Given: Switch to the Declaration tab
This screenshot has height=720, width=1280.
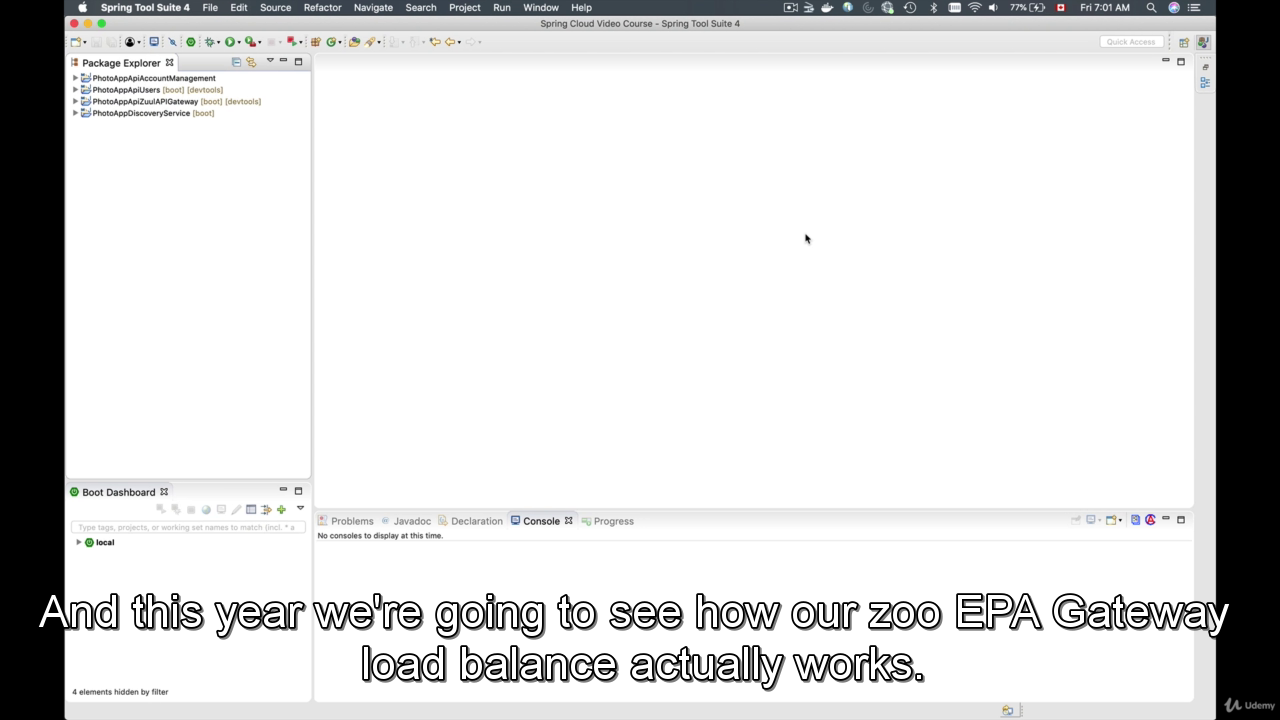Looking at the screenshot, I should coord(470,521).
